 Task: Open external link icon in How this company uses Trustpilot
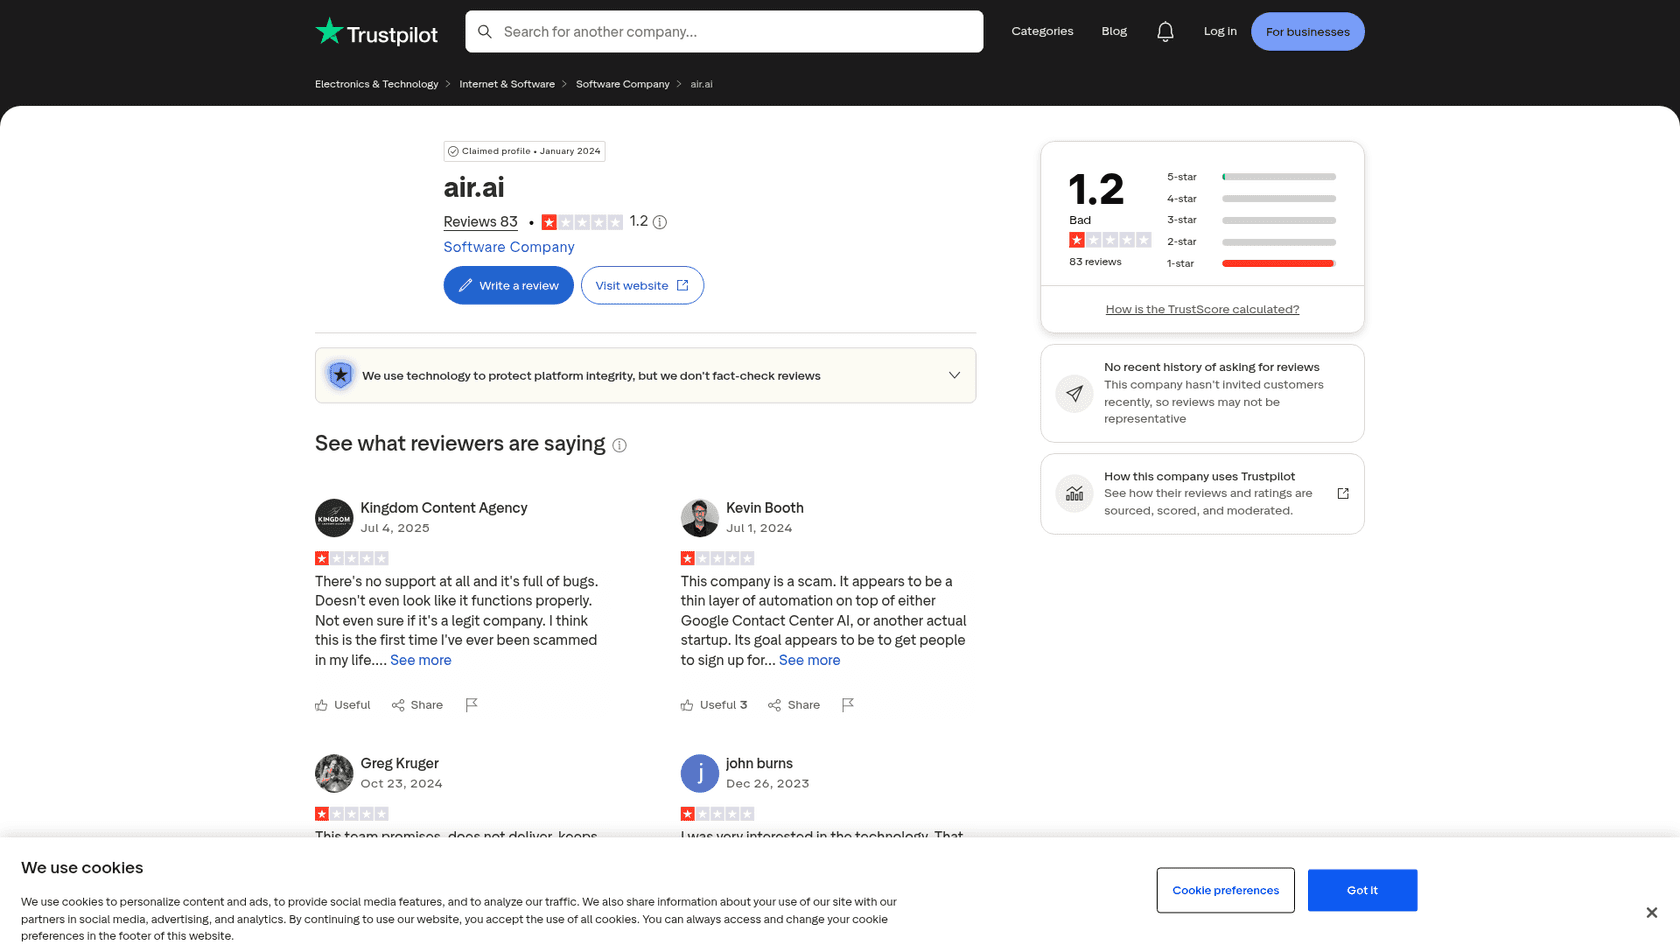[1343, 494]
